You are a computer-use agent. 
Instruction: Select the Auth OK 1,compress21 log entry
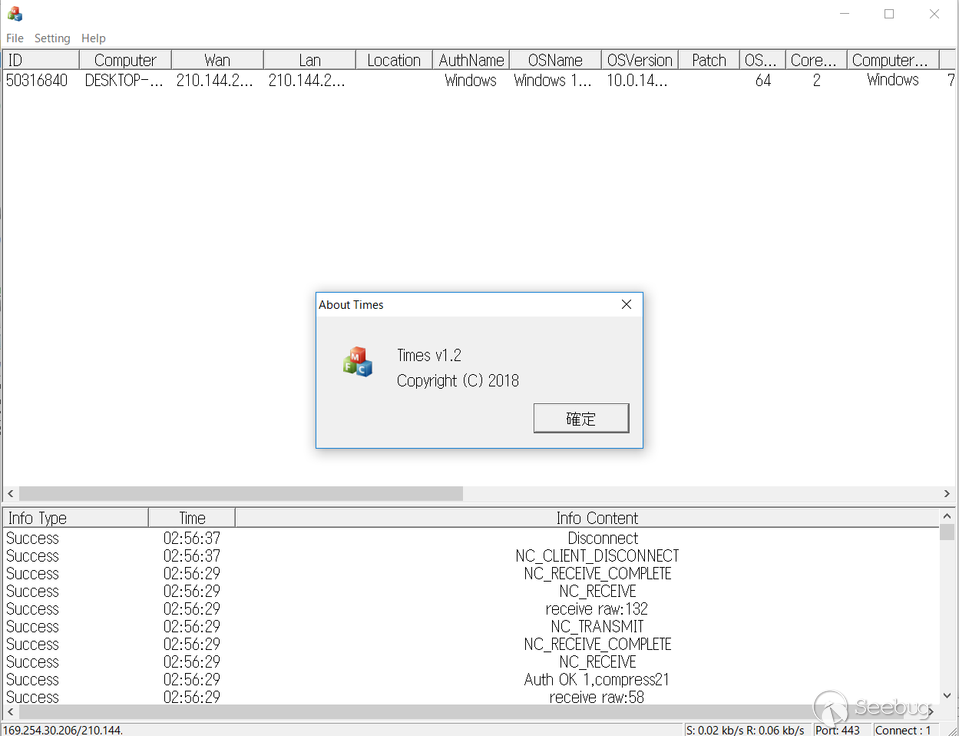pos(471,680)
